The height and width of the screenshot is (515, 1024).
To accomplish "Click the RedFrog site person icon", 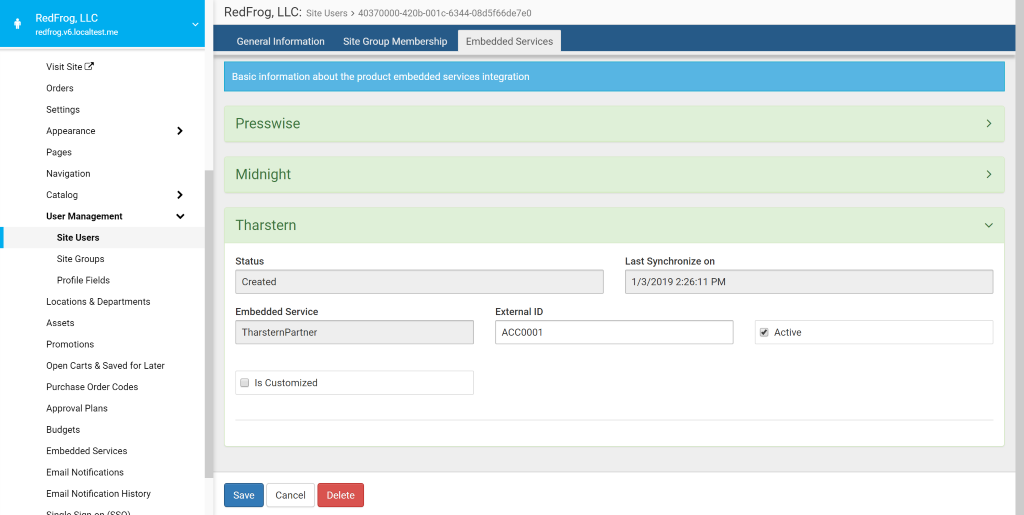I will (x=18, y=24).
